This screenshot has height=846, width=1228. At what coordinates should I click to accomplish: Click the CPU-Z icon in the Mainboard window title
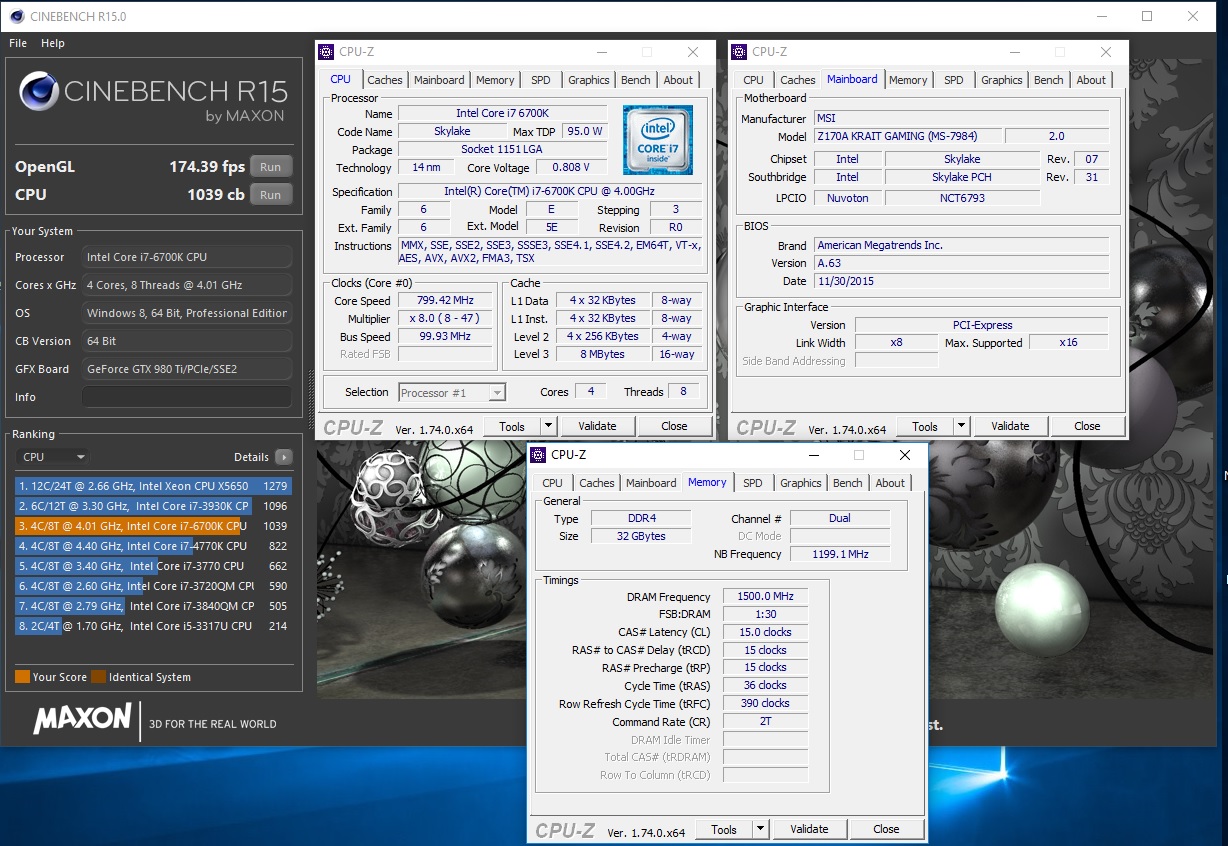tap(739, 52)
